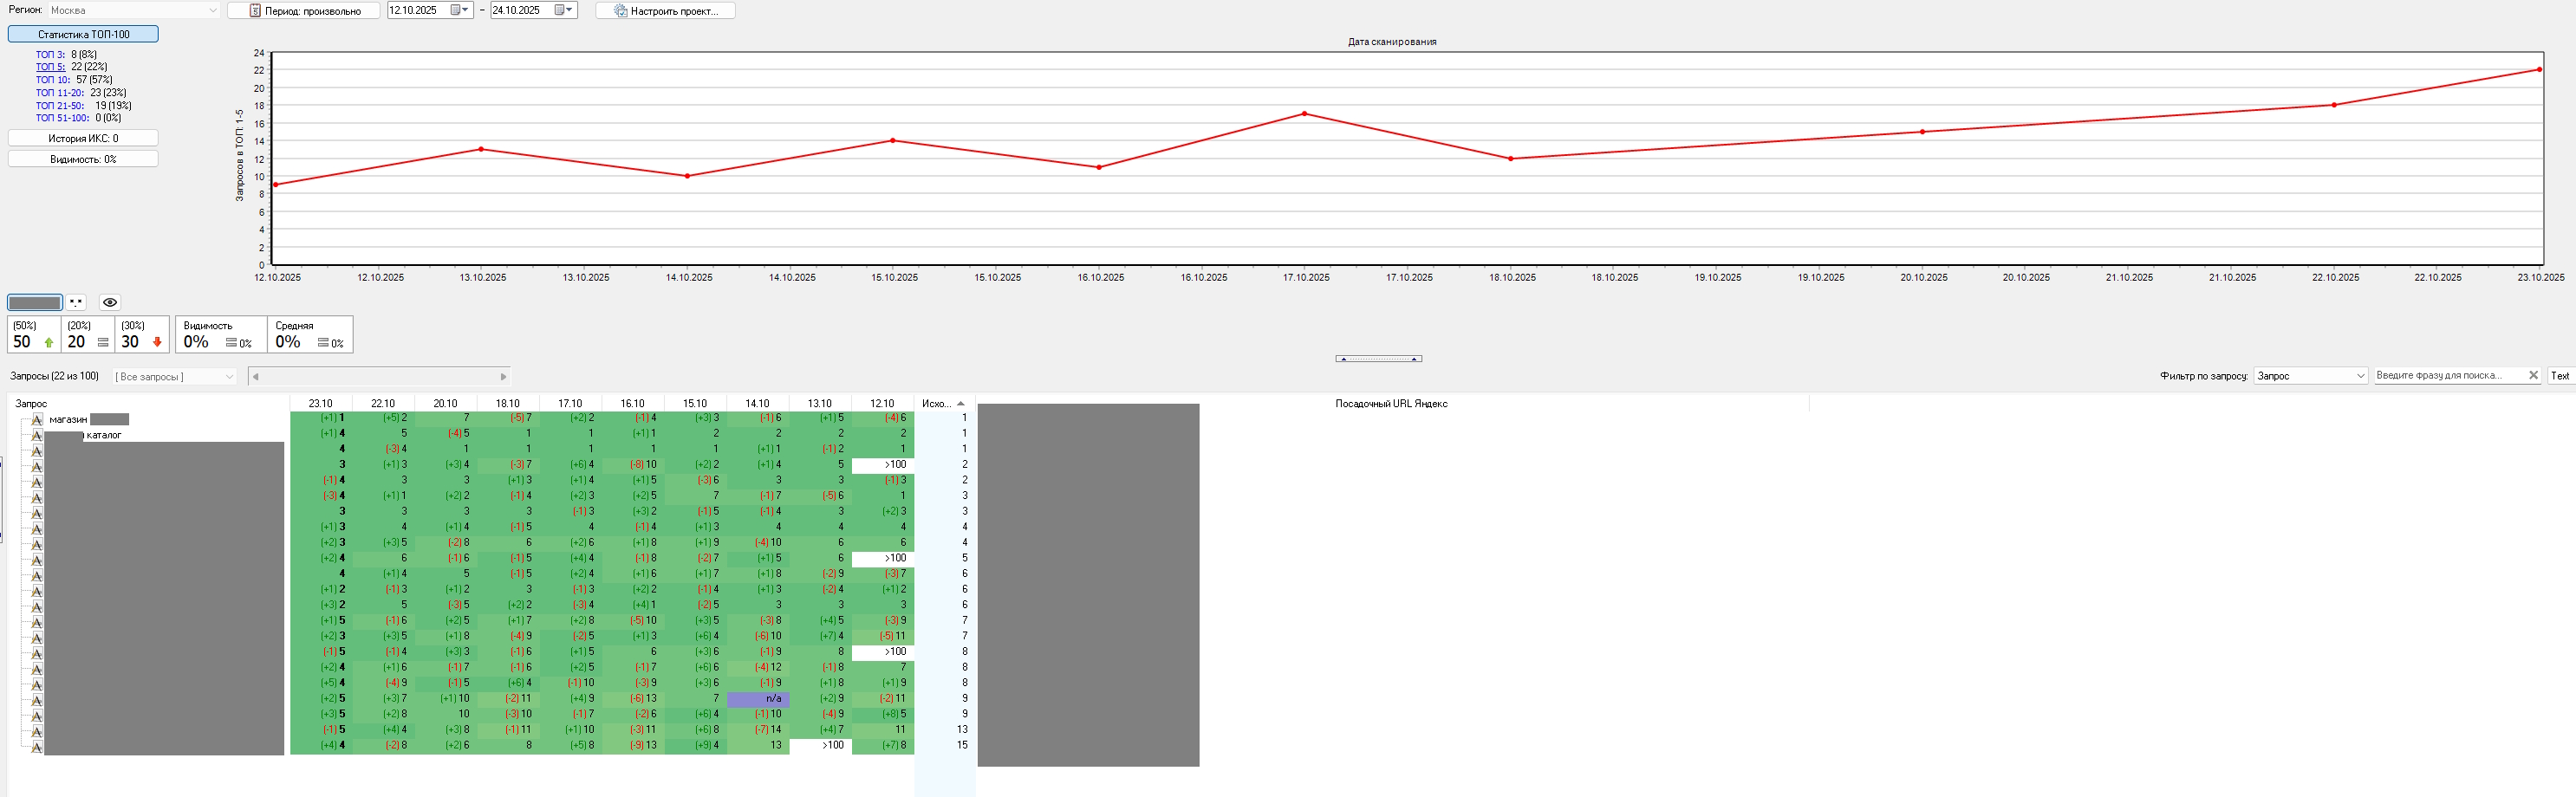Click the '14.10' date column header

758,404
